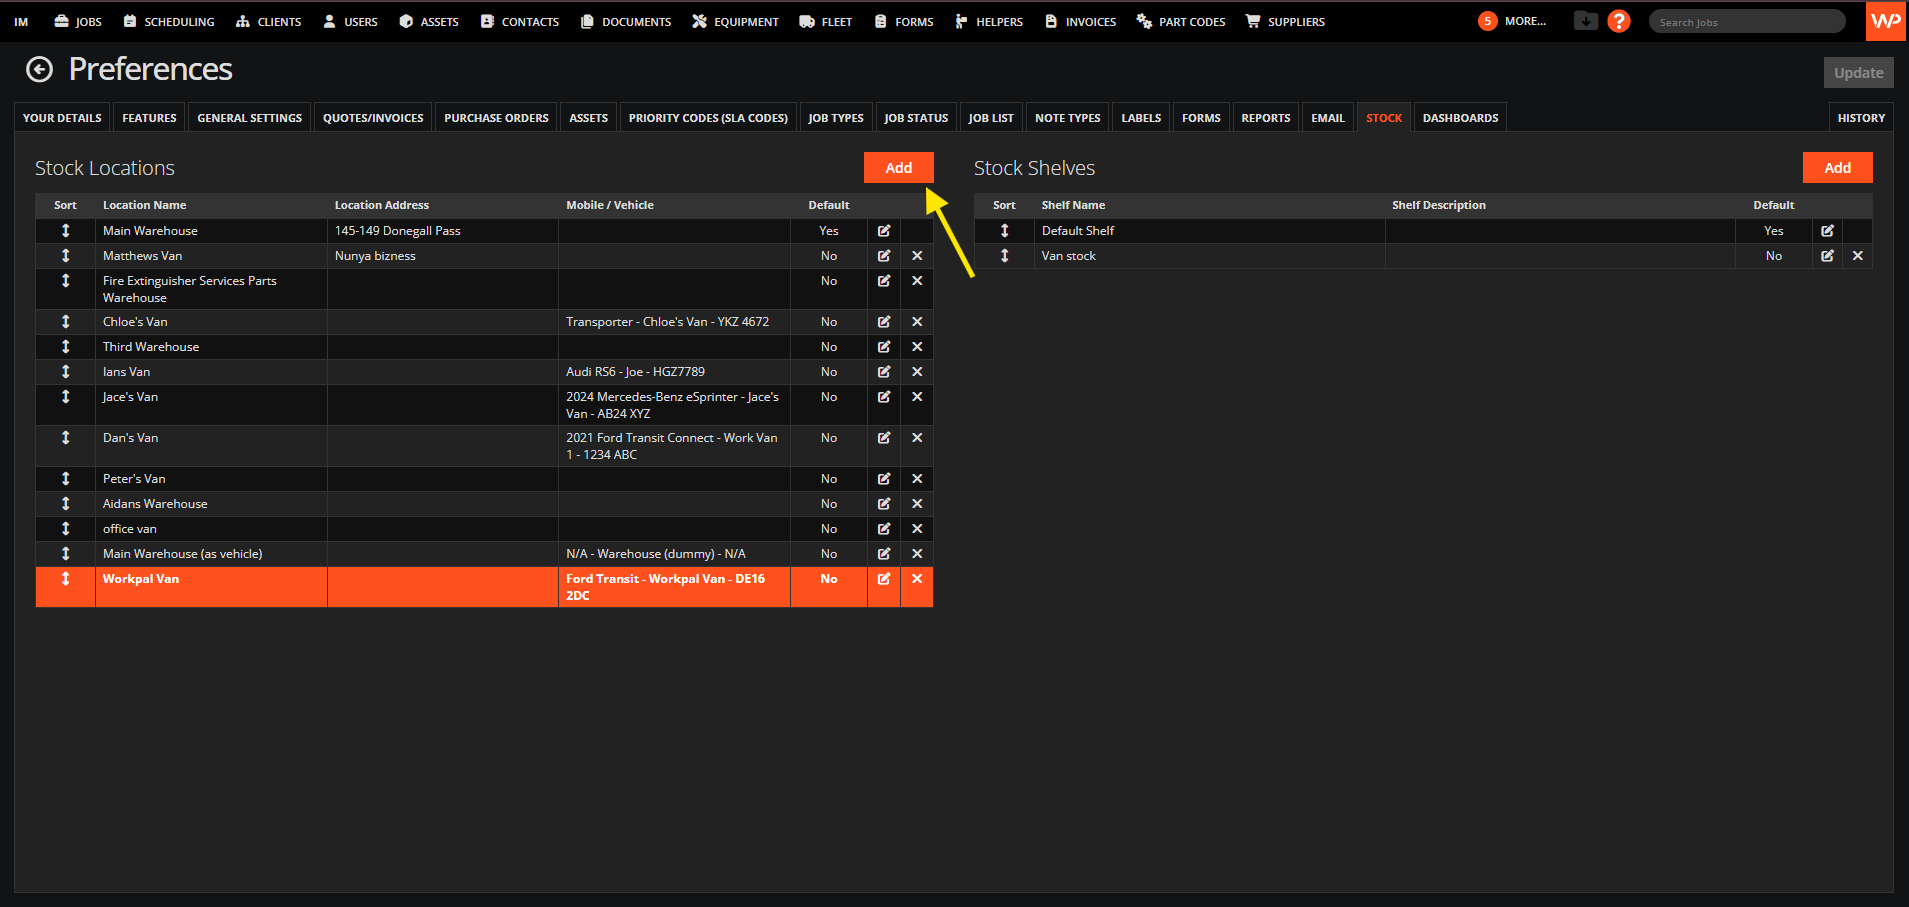
Task: Click 'Main Warehouse (as vehicle)' location name
Action: [x=183, y=554]
